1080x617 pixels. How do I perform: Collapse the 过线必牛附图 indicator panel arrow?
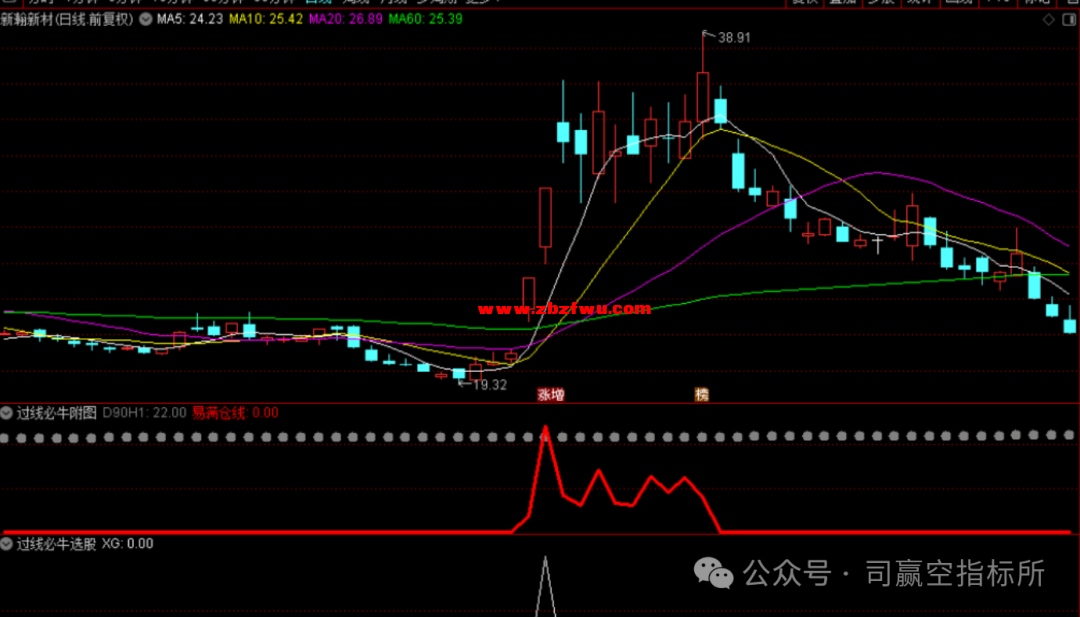7,413
